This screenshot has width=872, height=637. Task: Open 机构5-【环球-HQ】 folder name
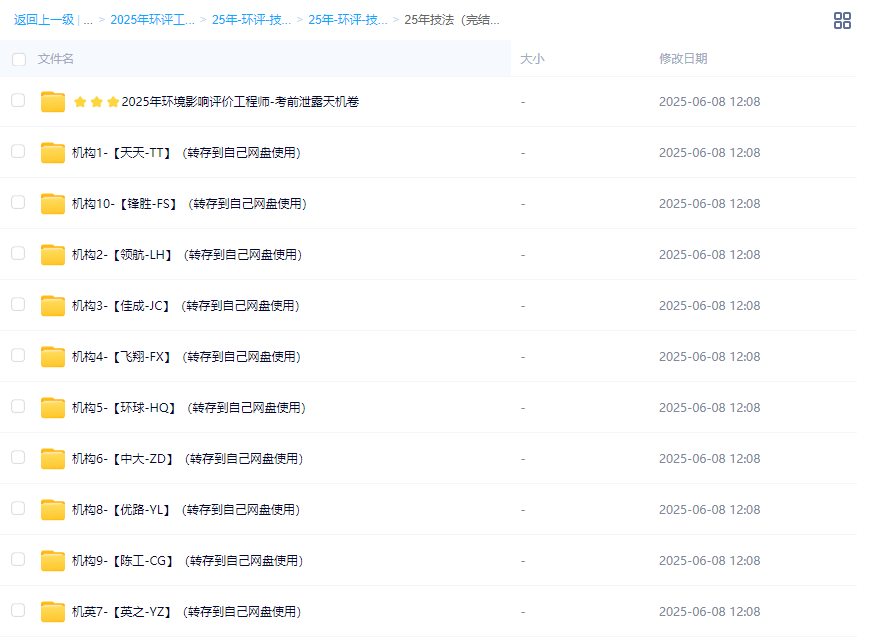pyautogui.click(x=189, y=408)
